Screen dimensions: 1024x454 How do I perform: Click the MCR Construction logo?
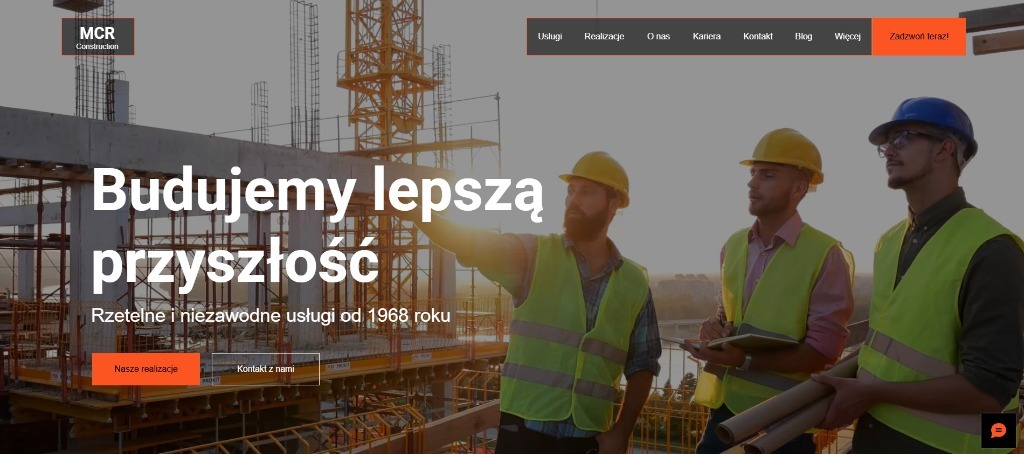pos(98,37)
